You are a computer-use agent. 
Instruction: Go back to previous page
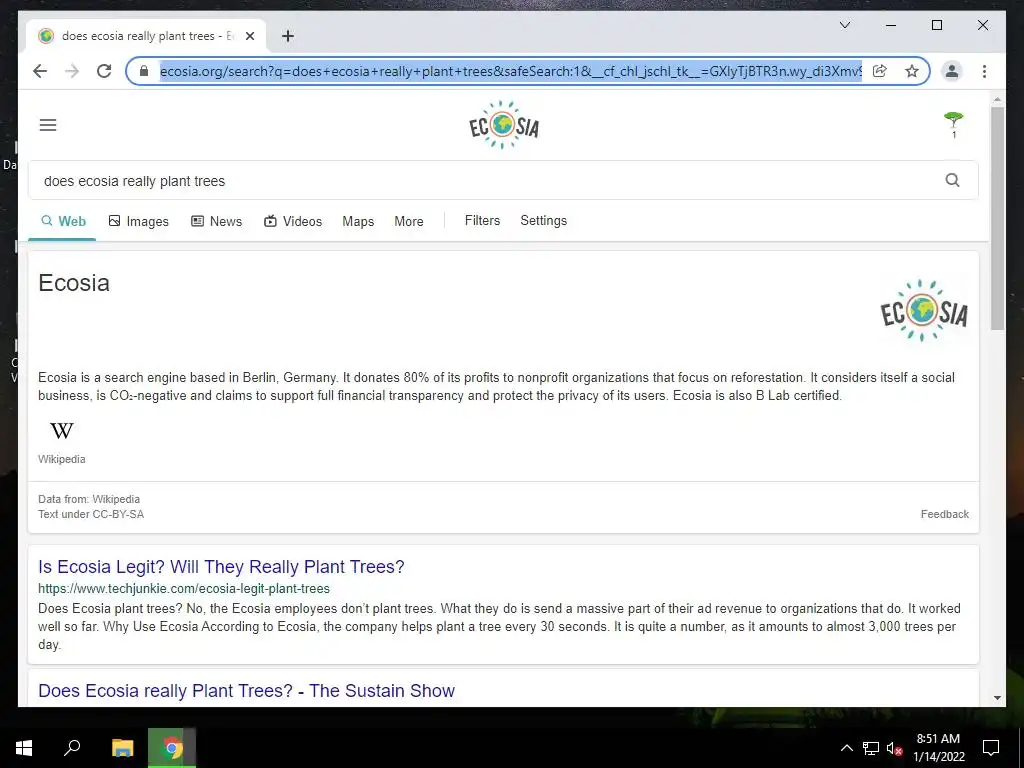click(x=40, y=71)
